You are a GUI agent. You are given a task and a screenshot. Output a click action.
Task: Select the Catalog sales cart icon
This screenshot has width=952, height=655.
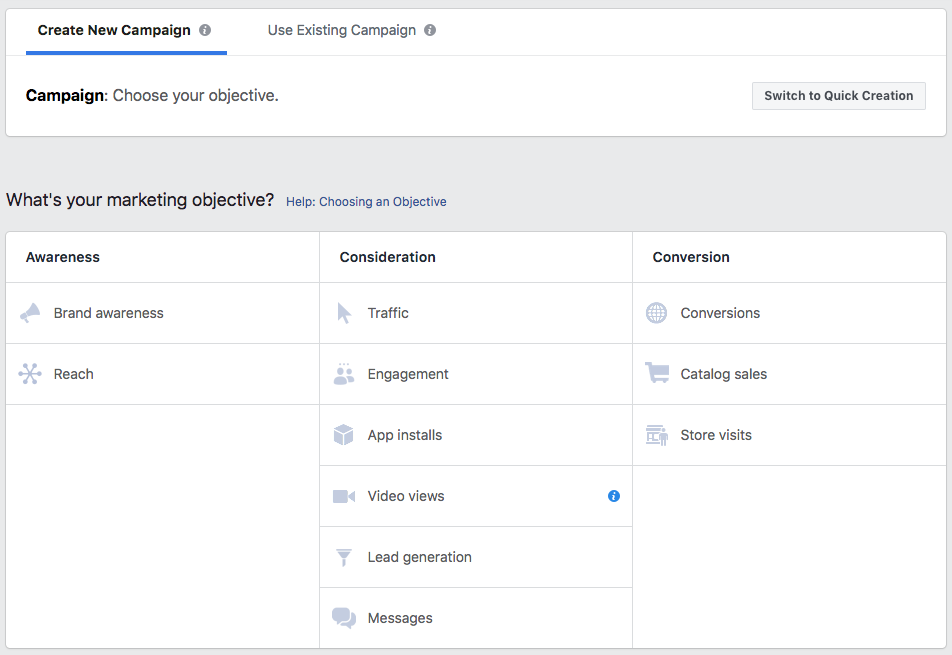[657, 374]
